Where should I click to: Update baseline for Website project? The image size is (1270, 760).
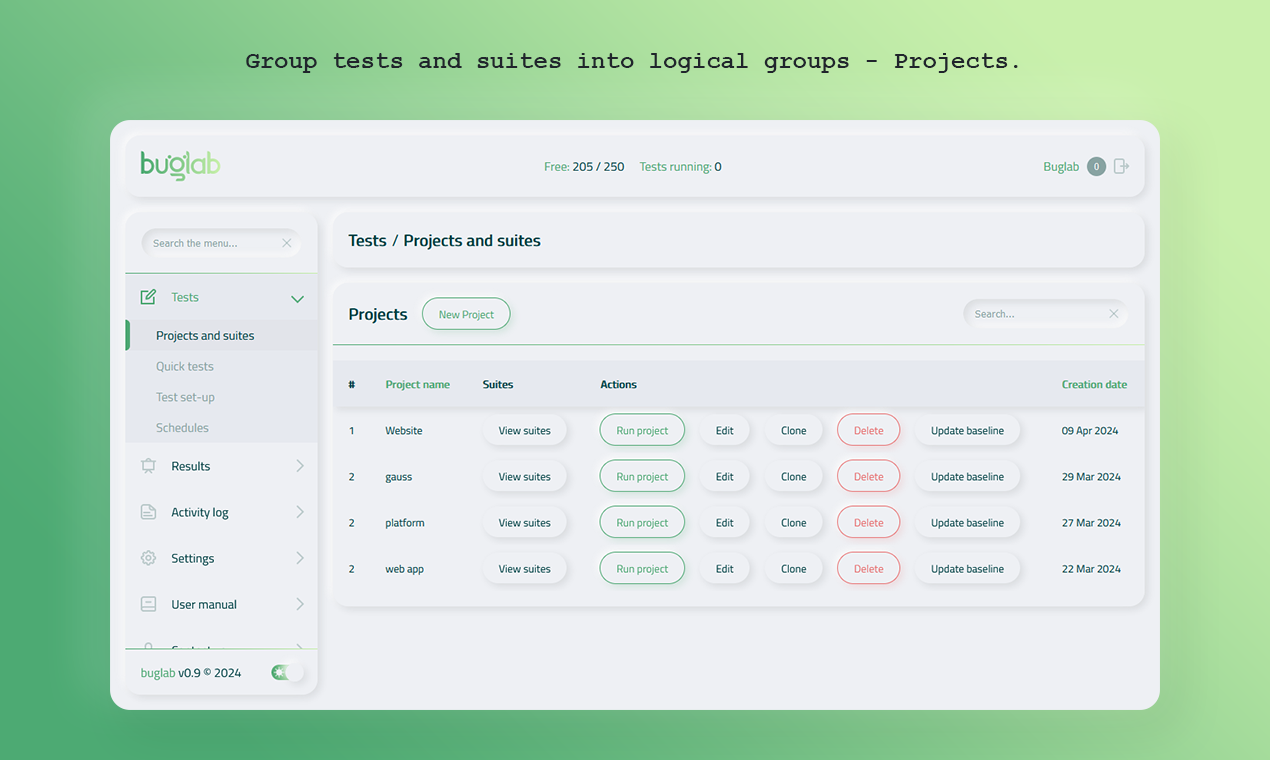967,430
